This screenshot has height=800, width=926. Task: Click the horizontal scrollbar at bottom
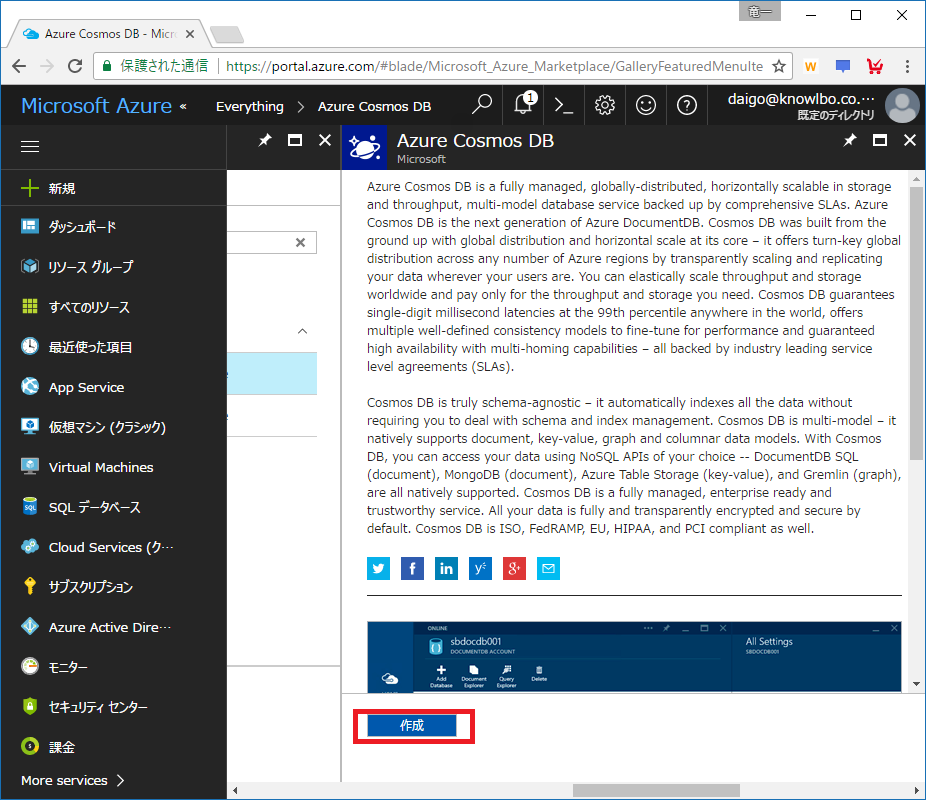pyautogui.click(x=656, y=790)
